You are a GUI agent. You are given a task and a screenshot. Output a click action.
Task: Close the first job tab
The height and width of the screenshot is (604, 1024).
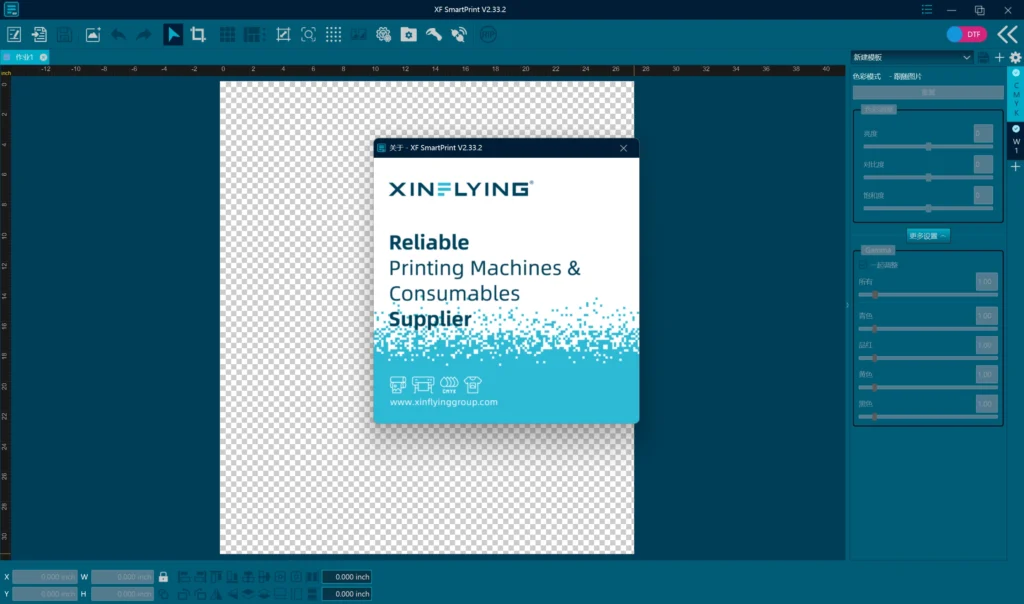point(44,57)
